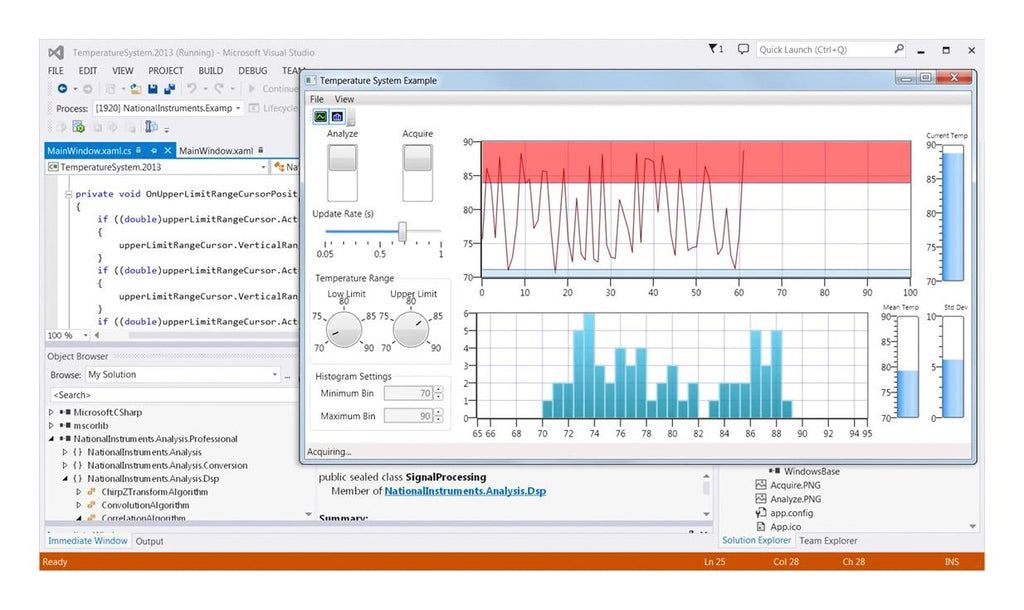Click the Visual Studio logo icon

56,52
